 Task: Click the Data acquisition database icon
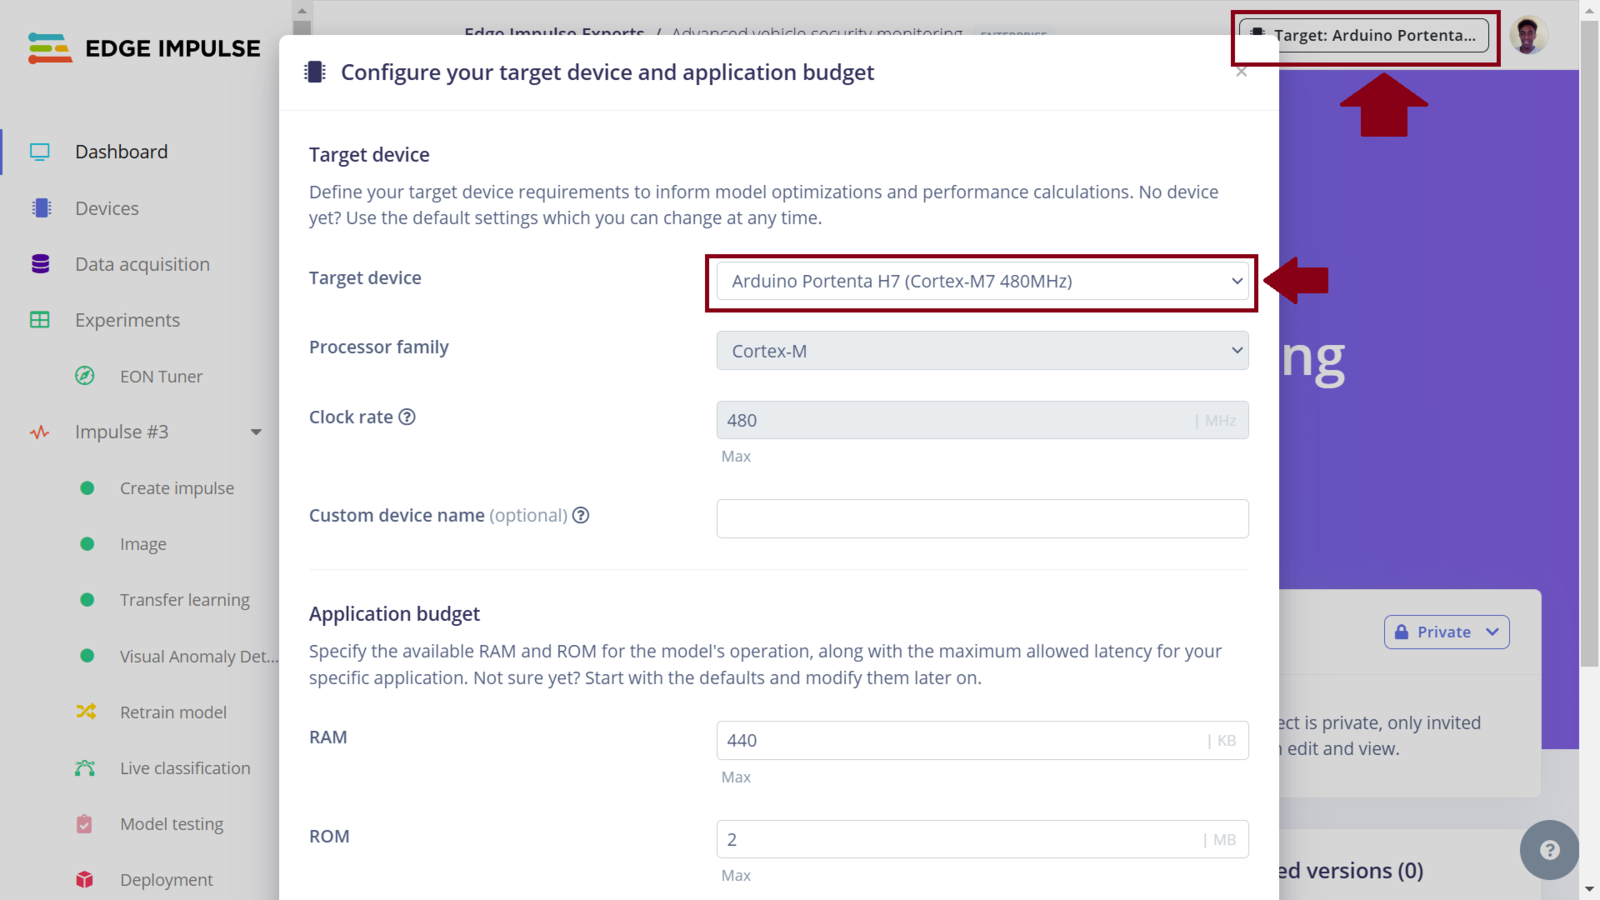pos(40,264)
